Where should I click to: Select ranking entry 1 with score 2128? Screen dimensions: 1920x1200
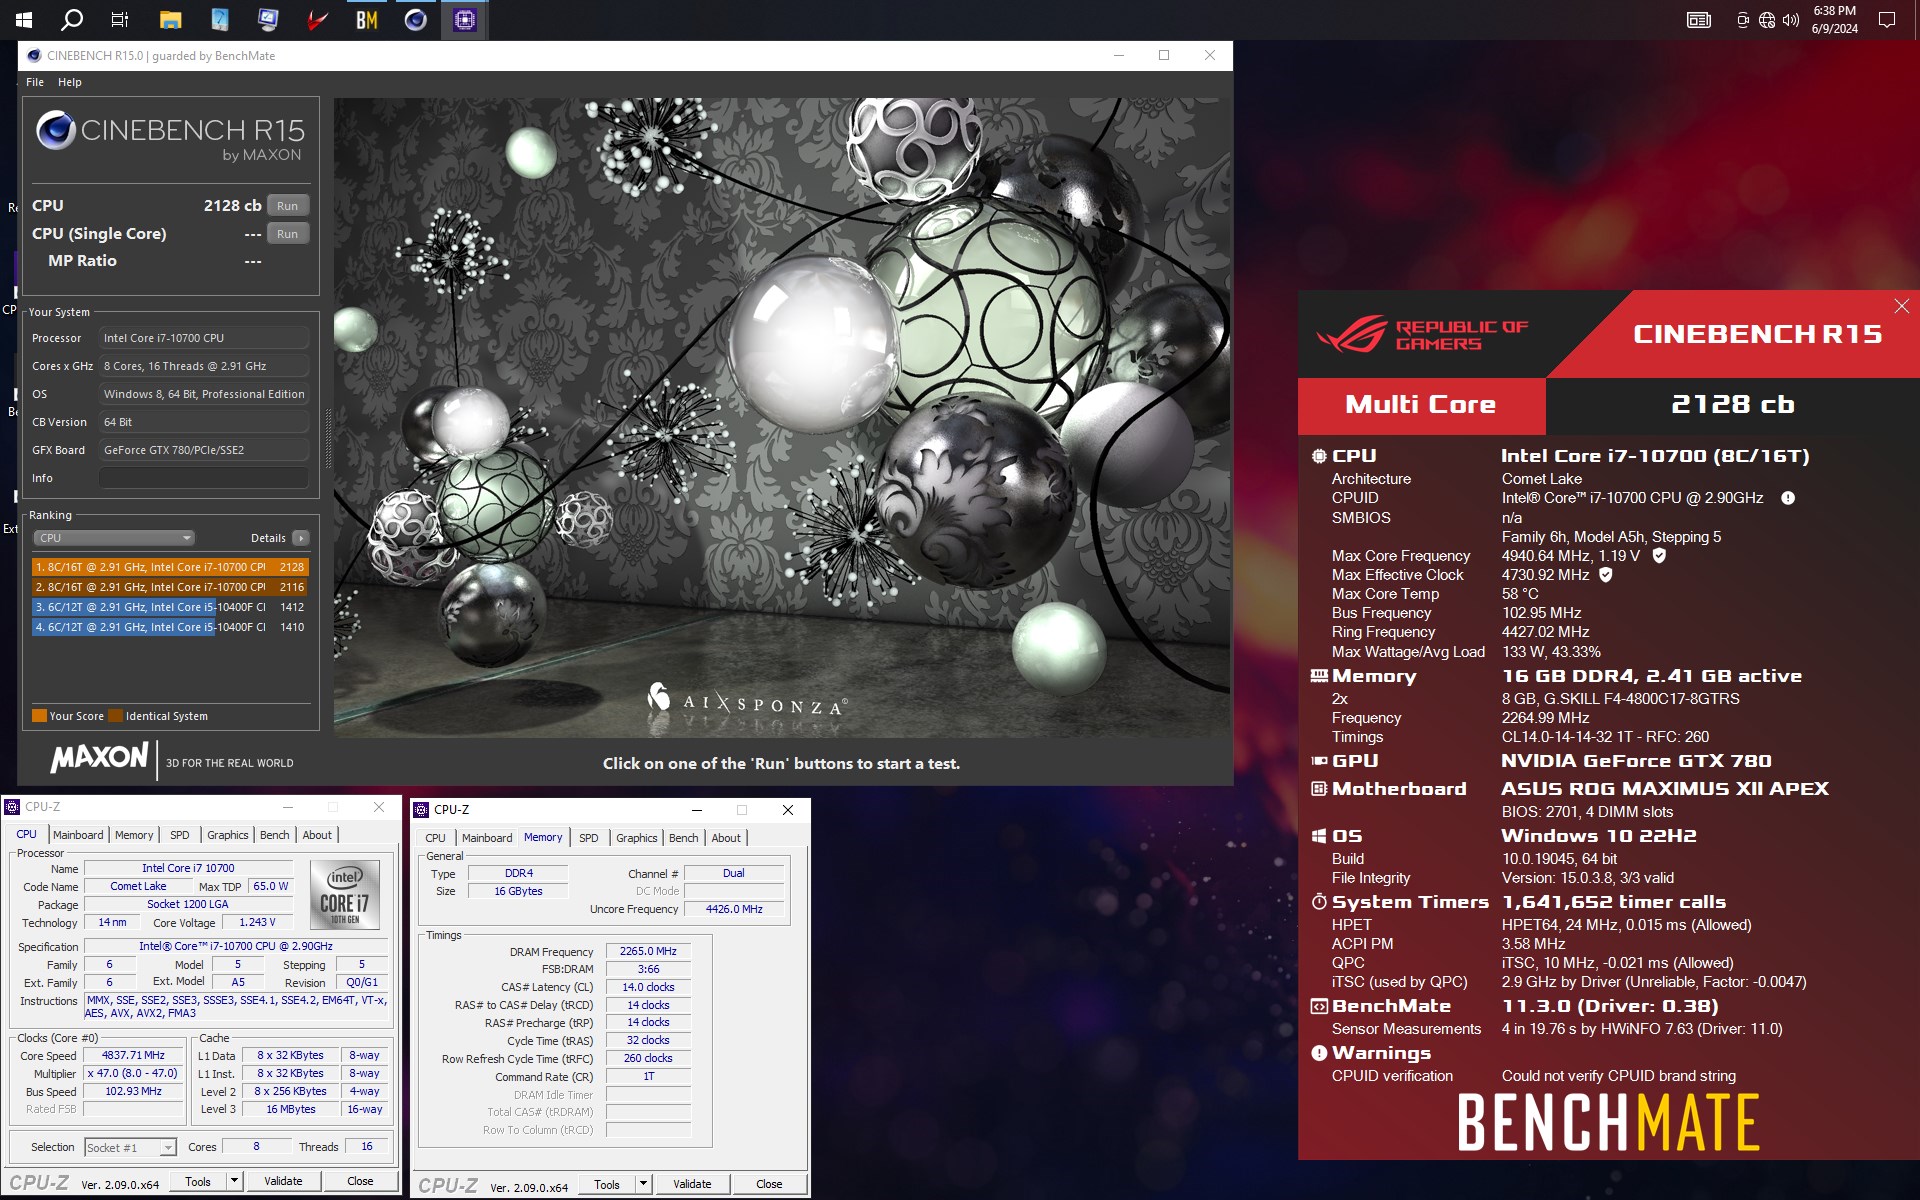[171, 567]
